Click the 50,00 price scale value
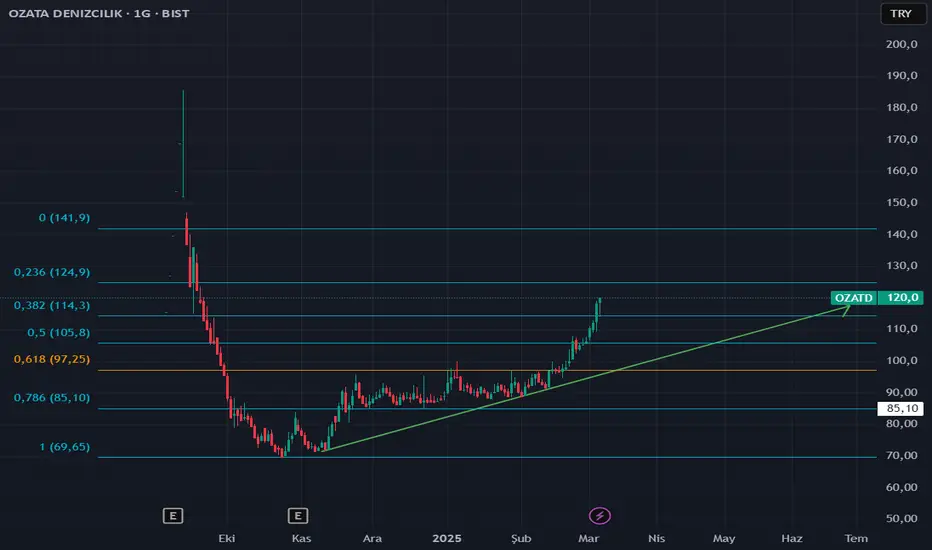The width and height of the screenshot is (932, 550). (901, 518)
